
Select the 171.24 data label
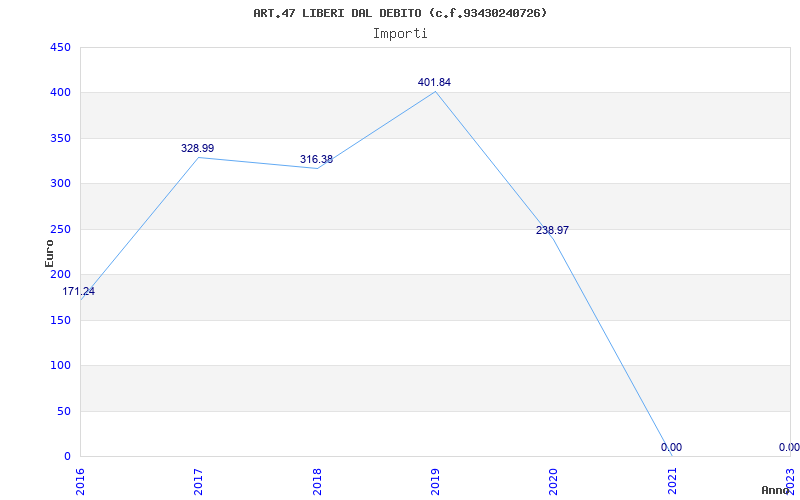tap(79, 292)
